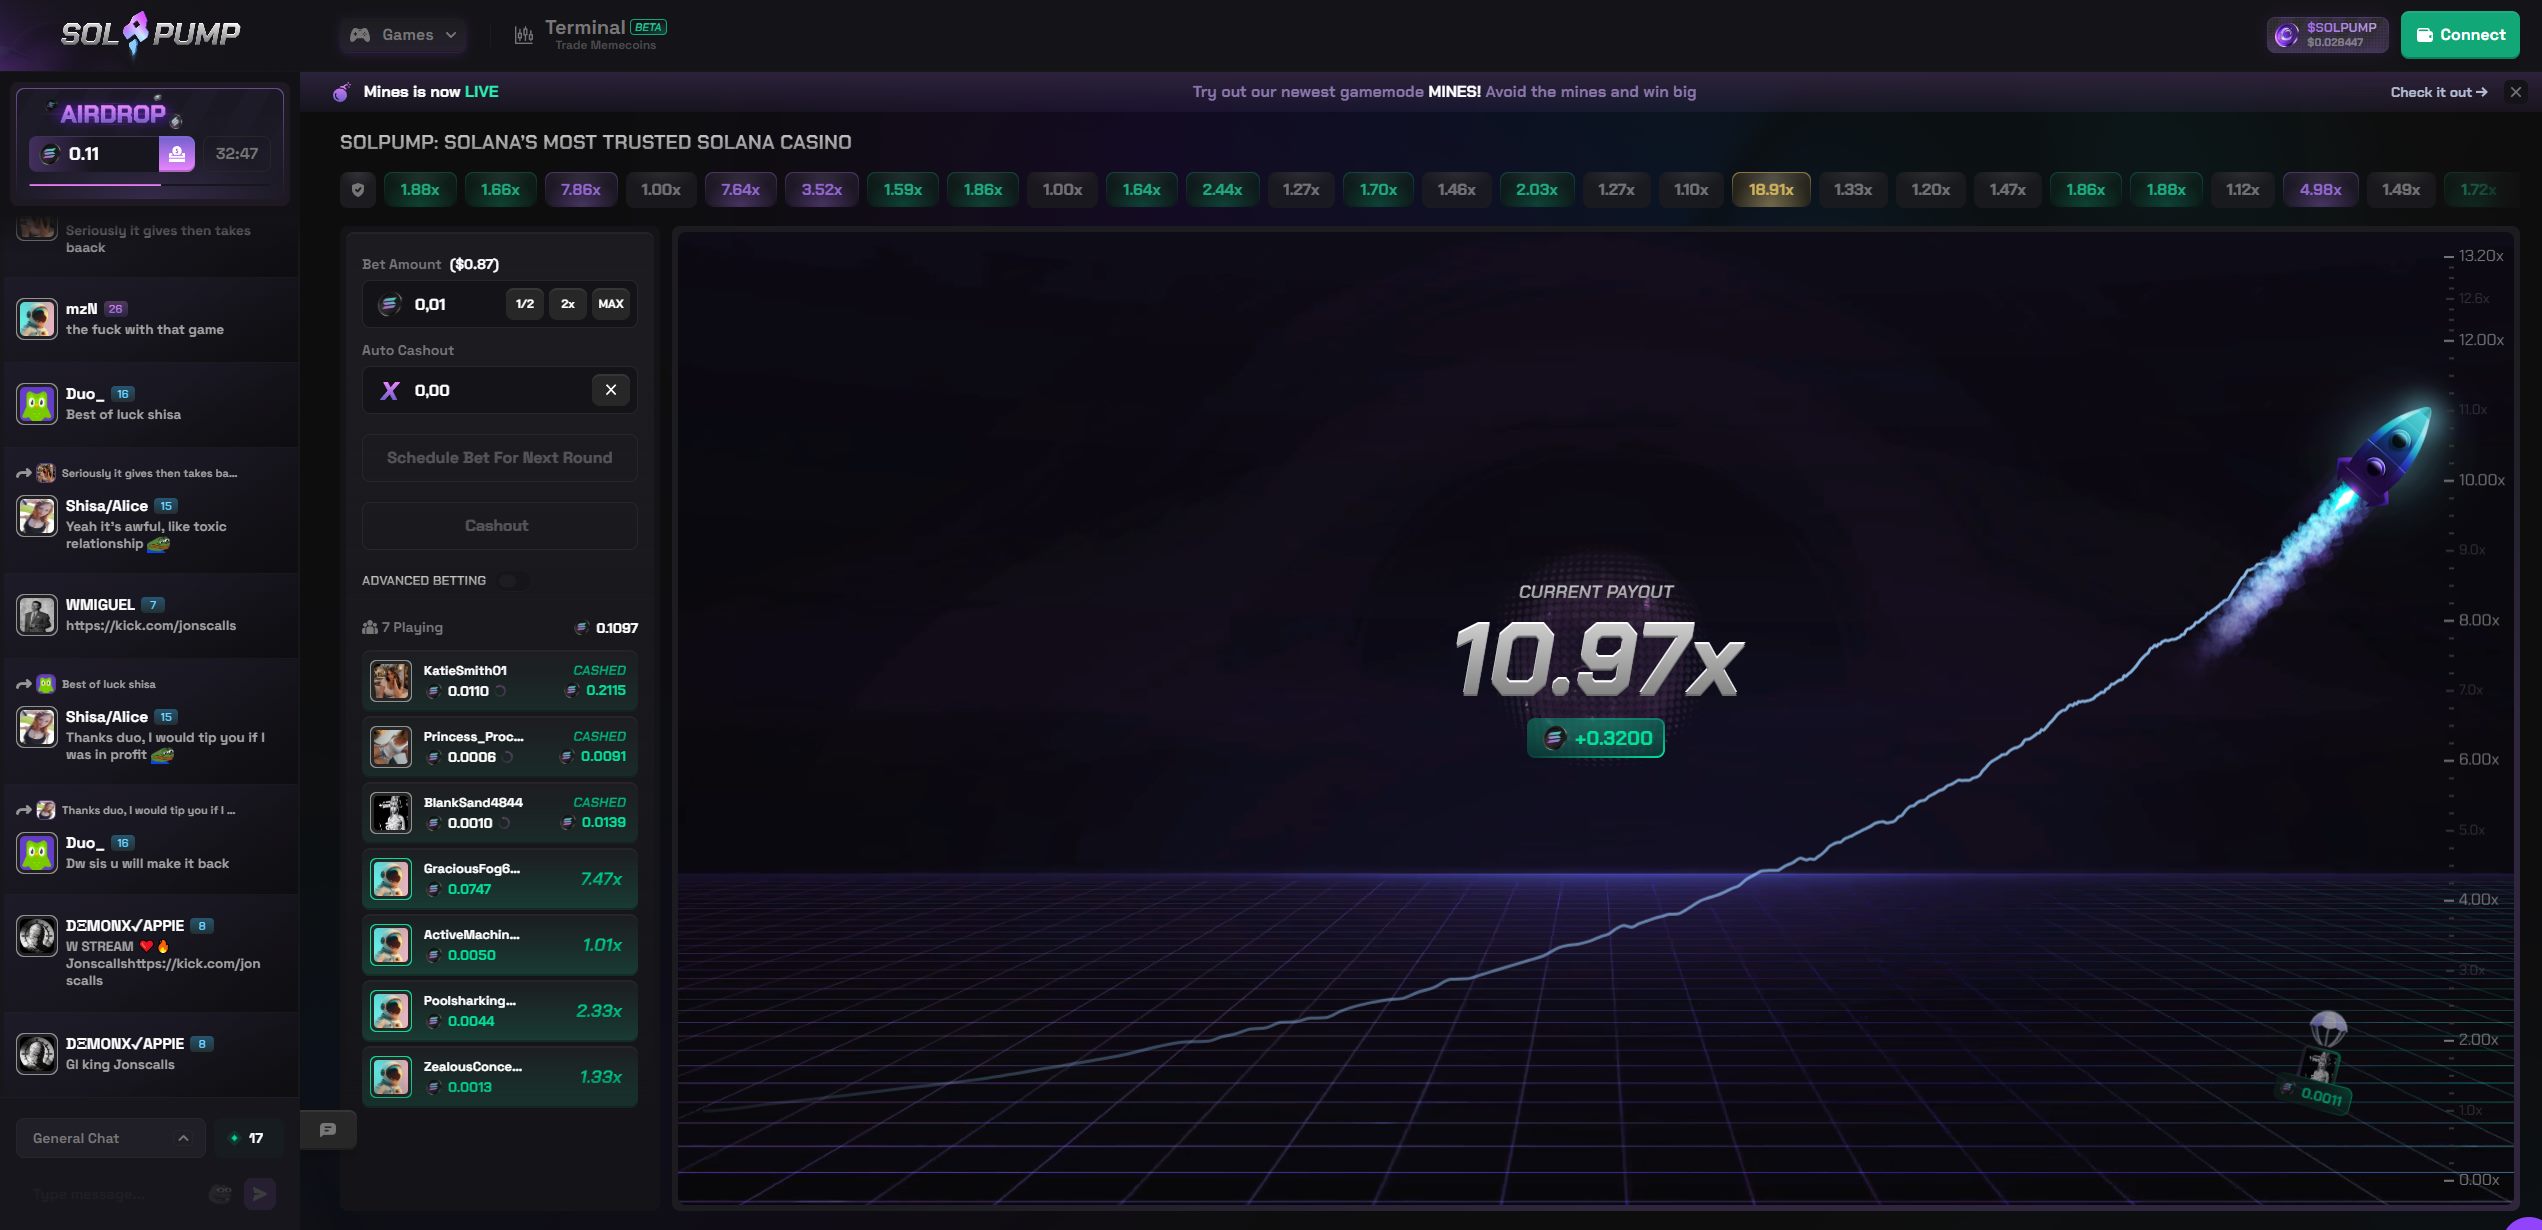Open Princess_Proc player avatar
Screen dimensions: 2542x1230
point(391,747)
